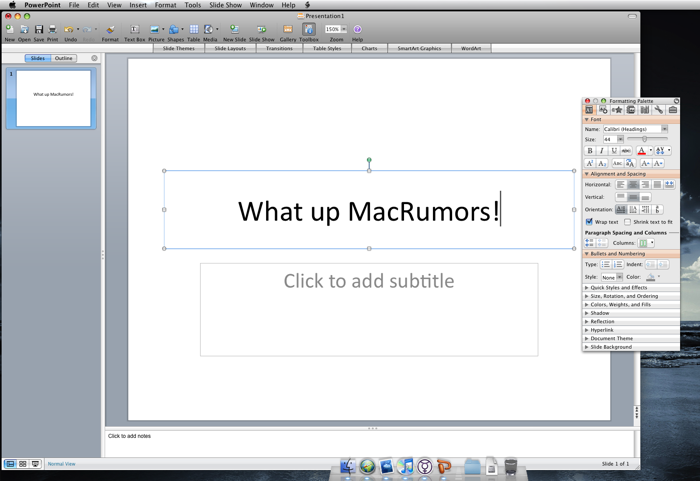
Task: Open the Charts gallery tab
Action: click(x=369, y=48)
